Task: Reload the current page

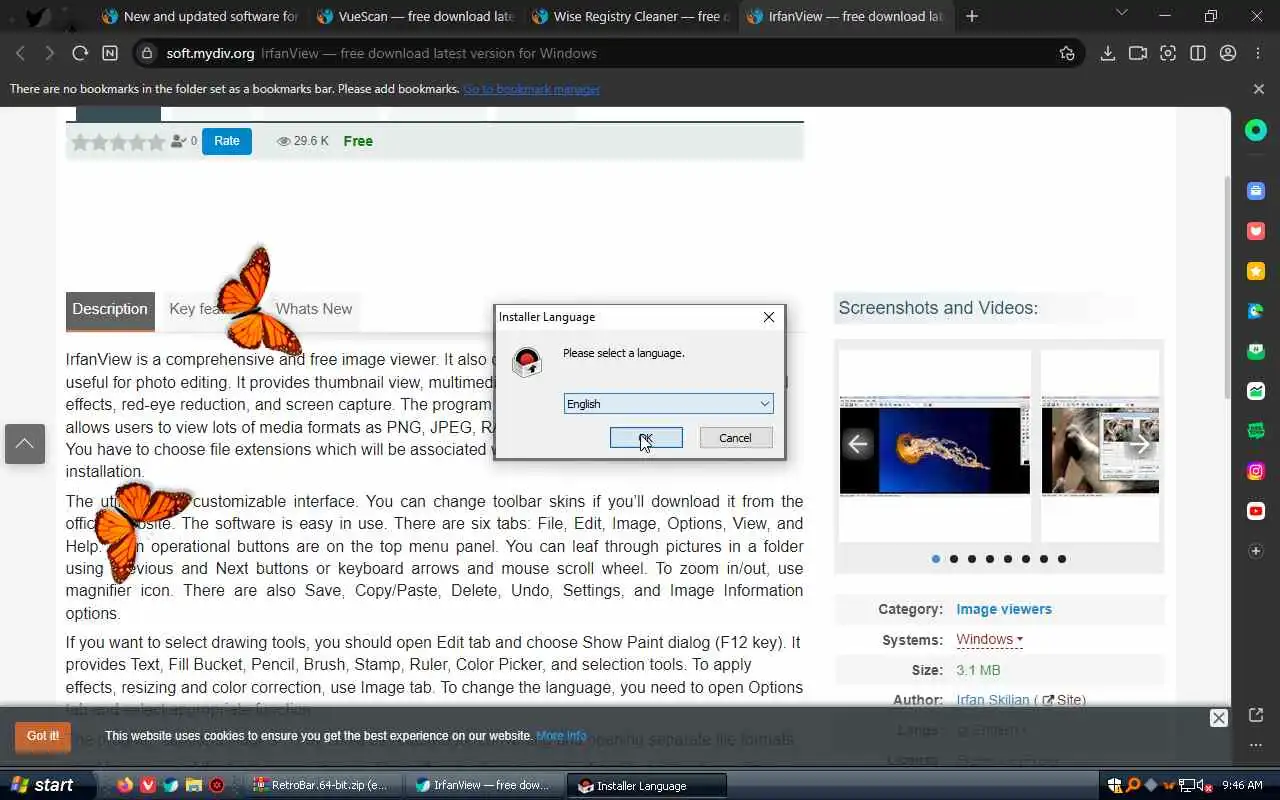Action: pos(80,53)
